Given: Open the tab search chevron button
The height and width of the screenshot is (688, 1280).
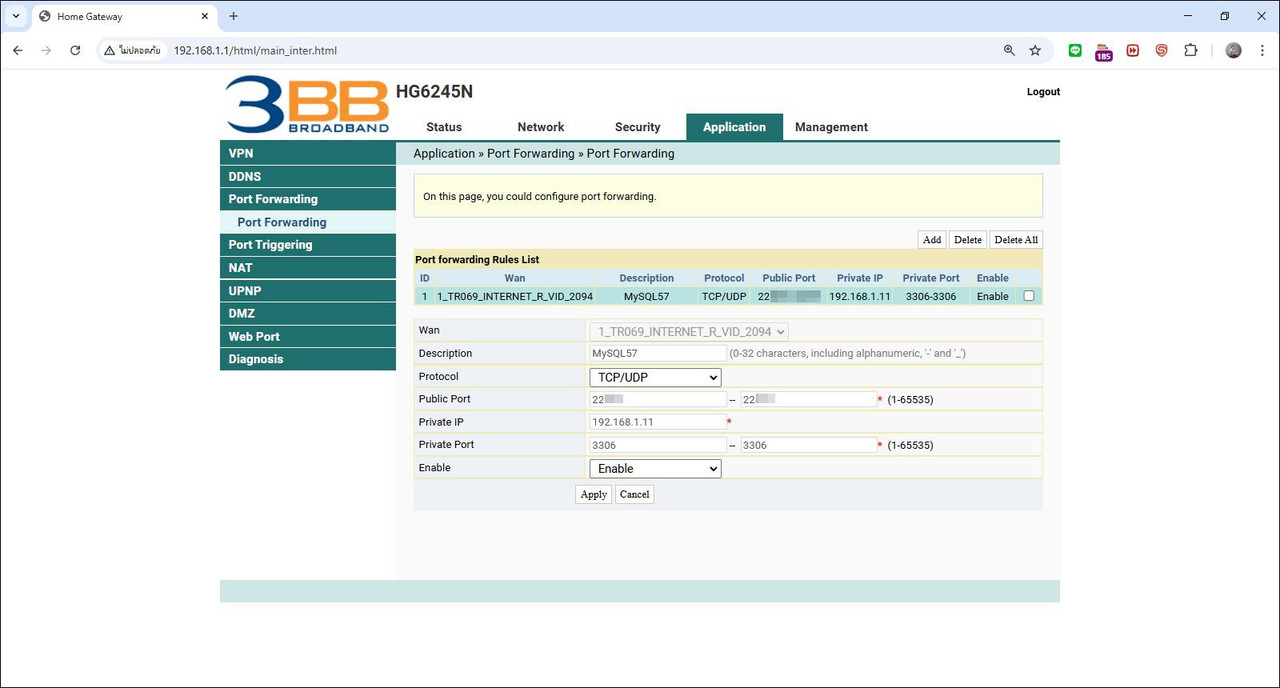Looking at the screenshot, I should point(16,16).
